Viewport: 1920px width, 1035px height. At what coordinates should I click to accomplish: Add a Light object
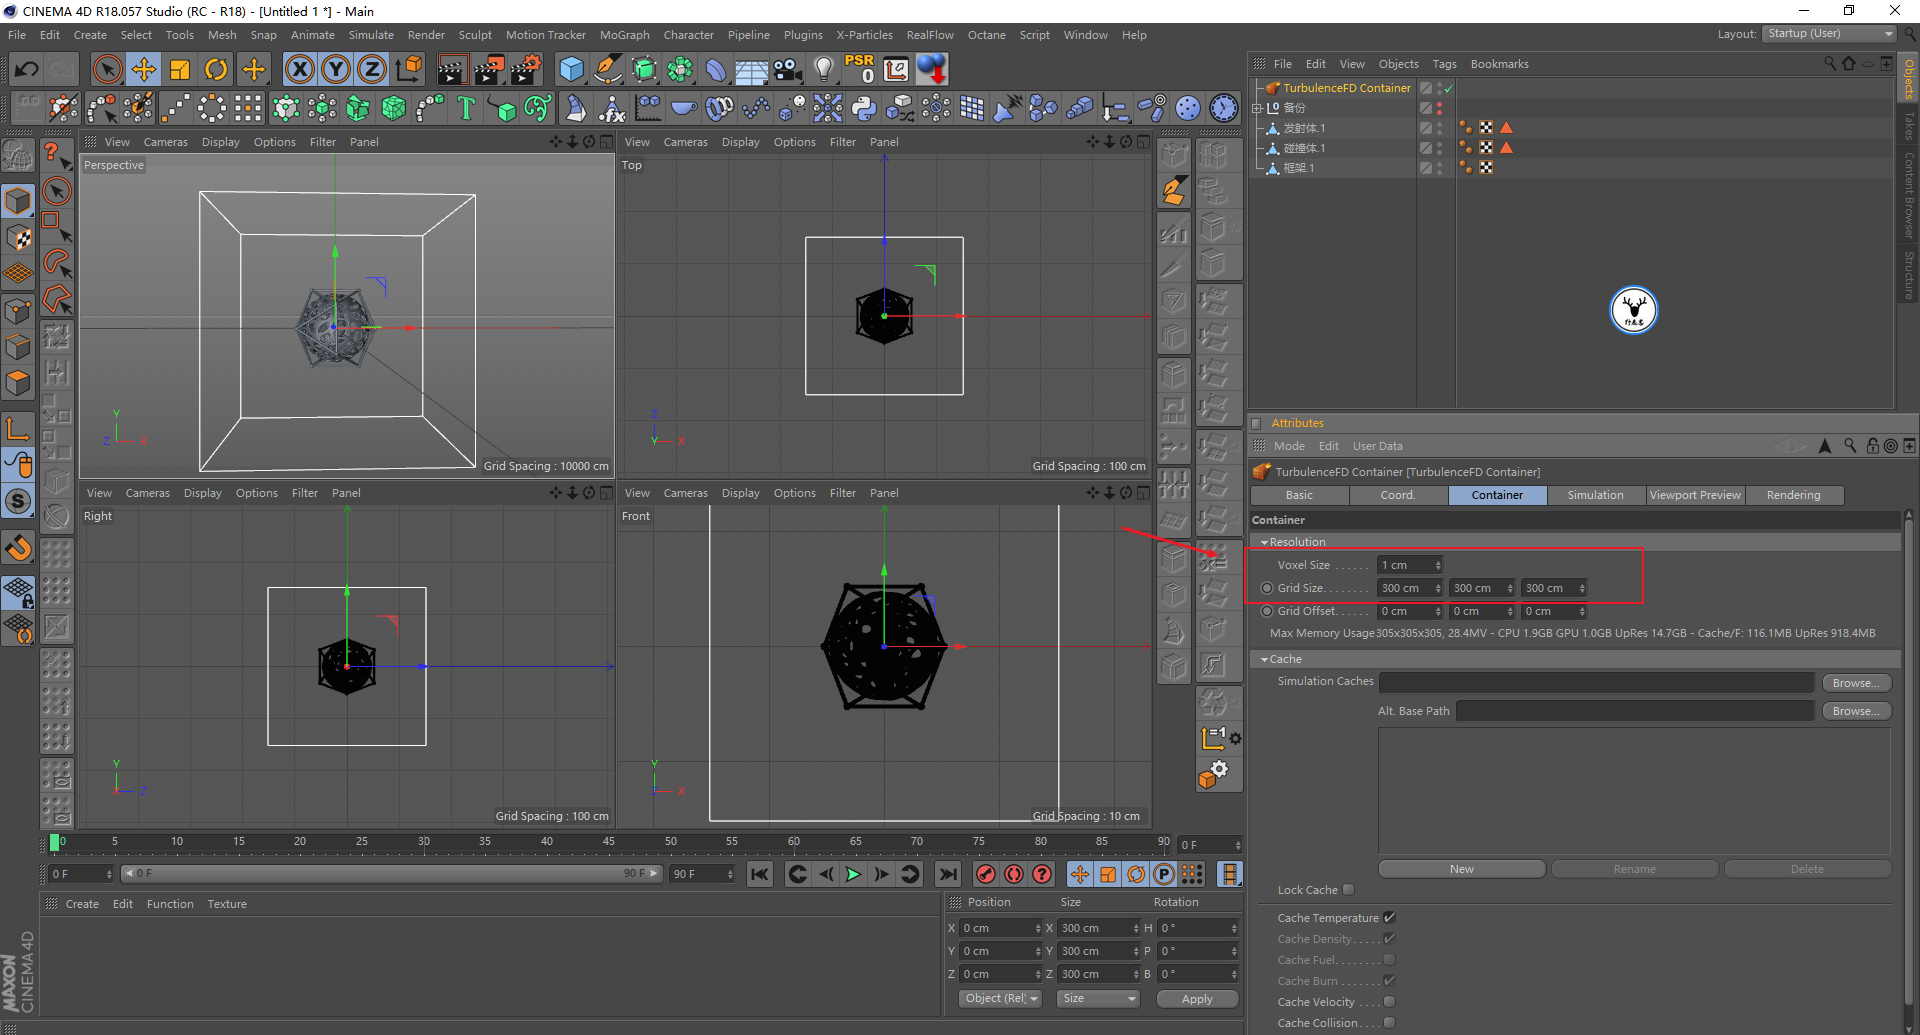click(823, 69)
